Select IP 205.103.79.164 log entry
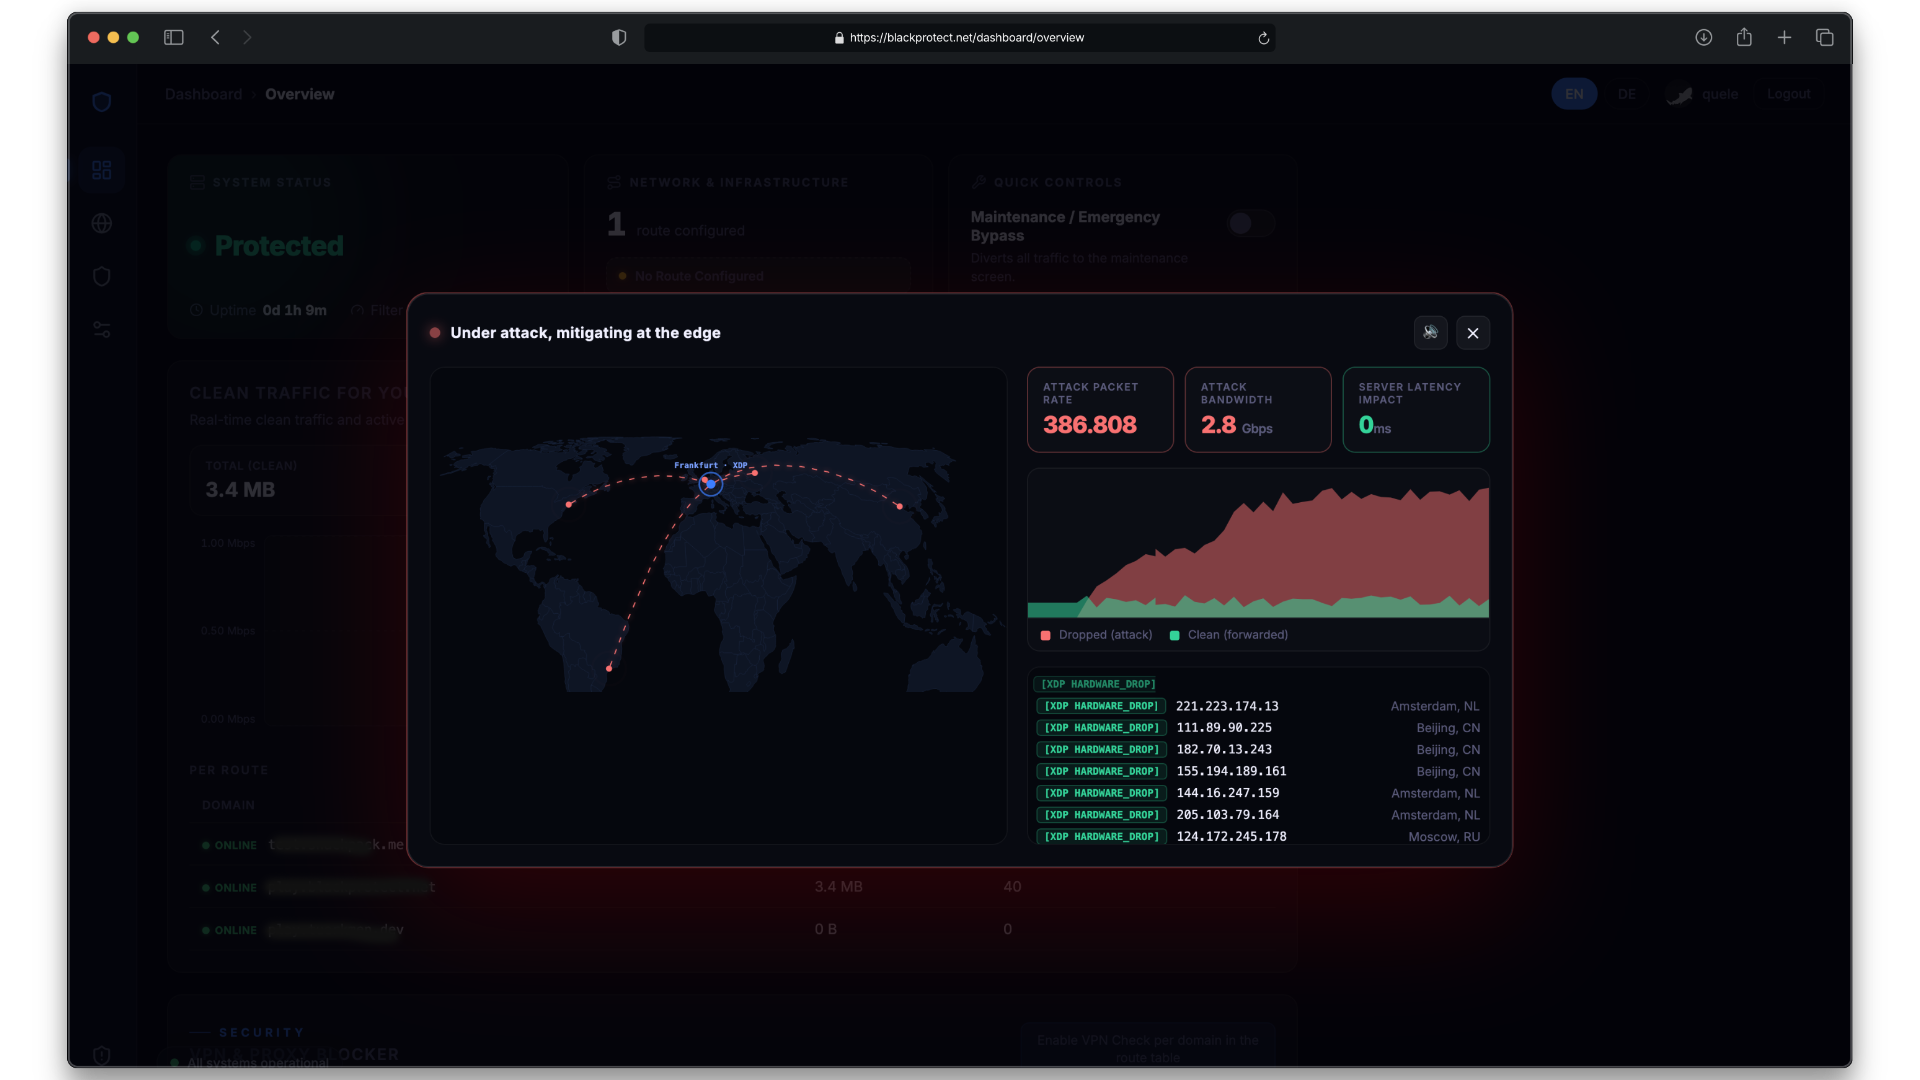This screenshot has width=1920, height=1080. (1258, 815)
